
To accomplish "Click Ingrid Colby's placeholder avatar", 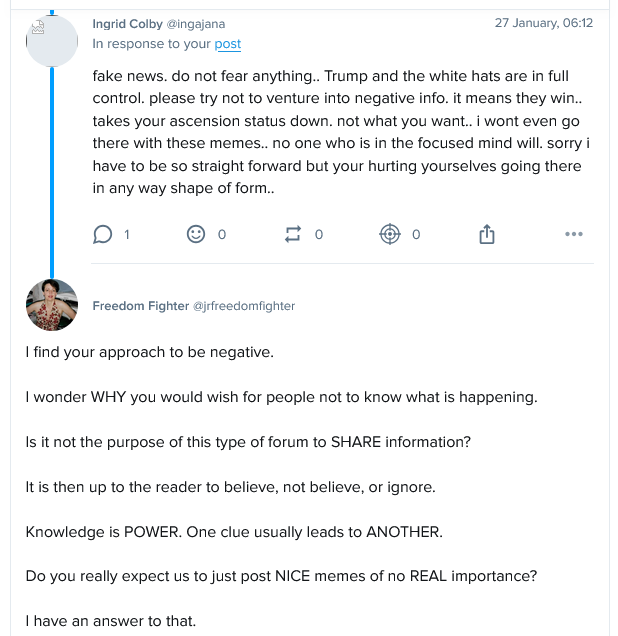I will [52, 41].
